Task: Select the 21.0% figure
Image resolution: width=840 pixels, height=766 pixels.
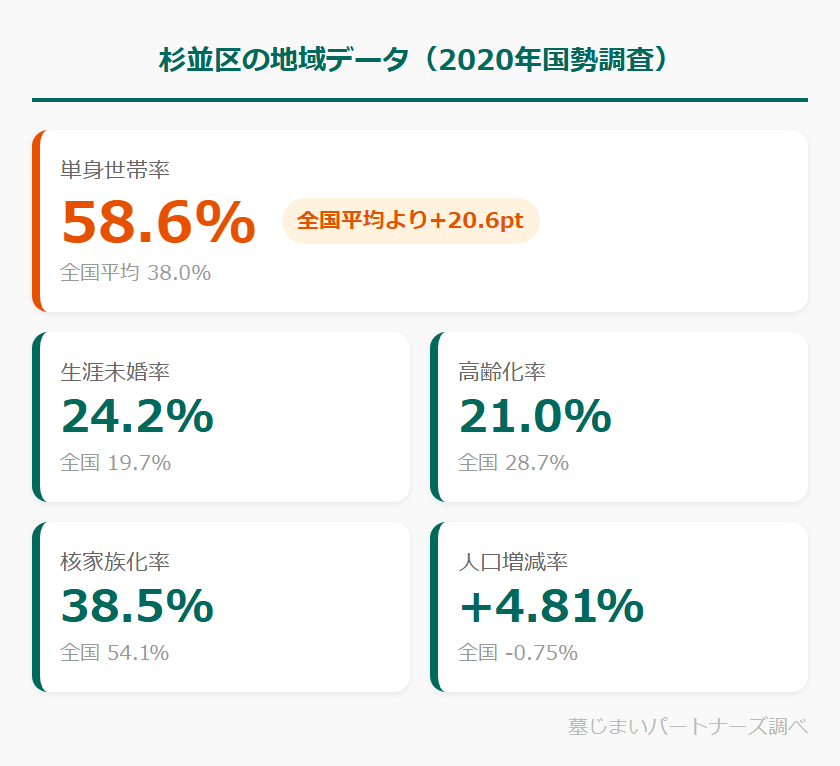Action: (535, 416)
